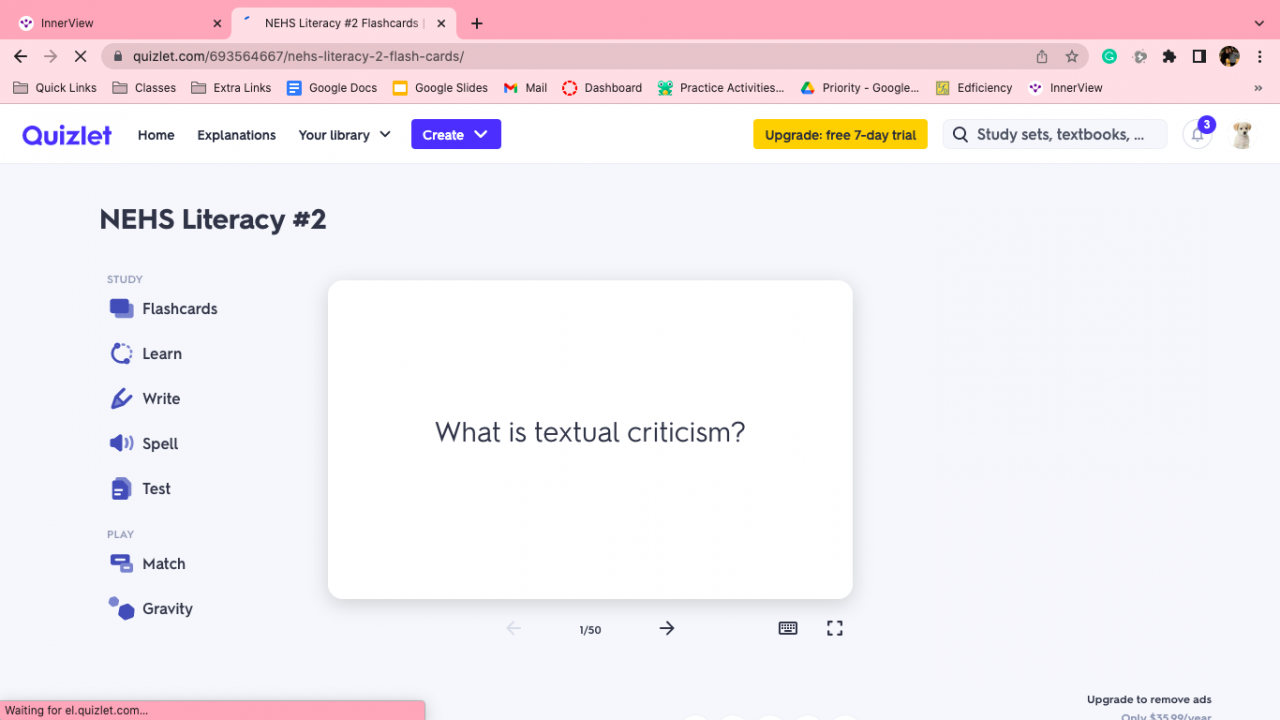Image resolution: width=1280 pixels, height=720 pixels.
Task: Start the free 7-day trial upgrade
Action: point(840,134)
